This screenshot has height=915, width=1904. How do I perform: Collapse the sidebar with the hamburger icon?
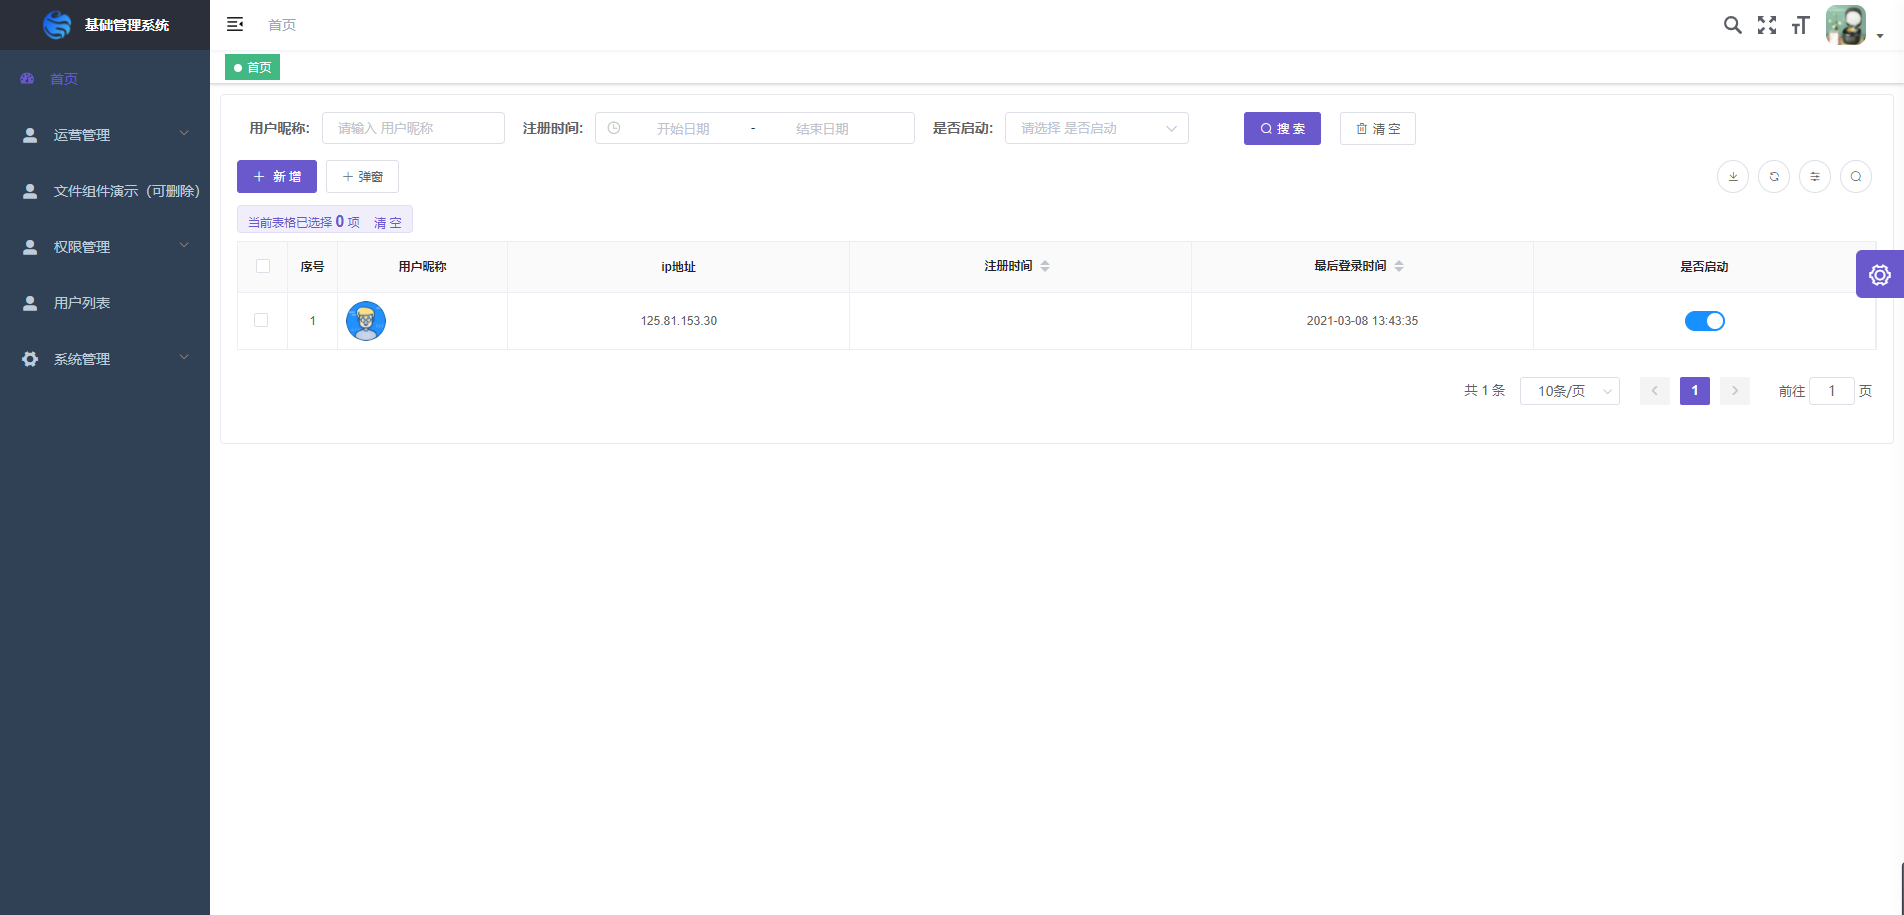[x=235, y=24]
